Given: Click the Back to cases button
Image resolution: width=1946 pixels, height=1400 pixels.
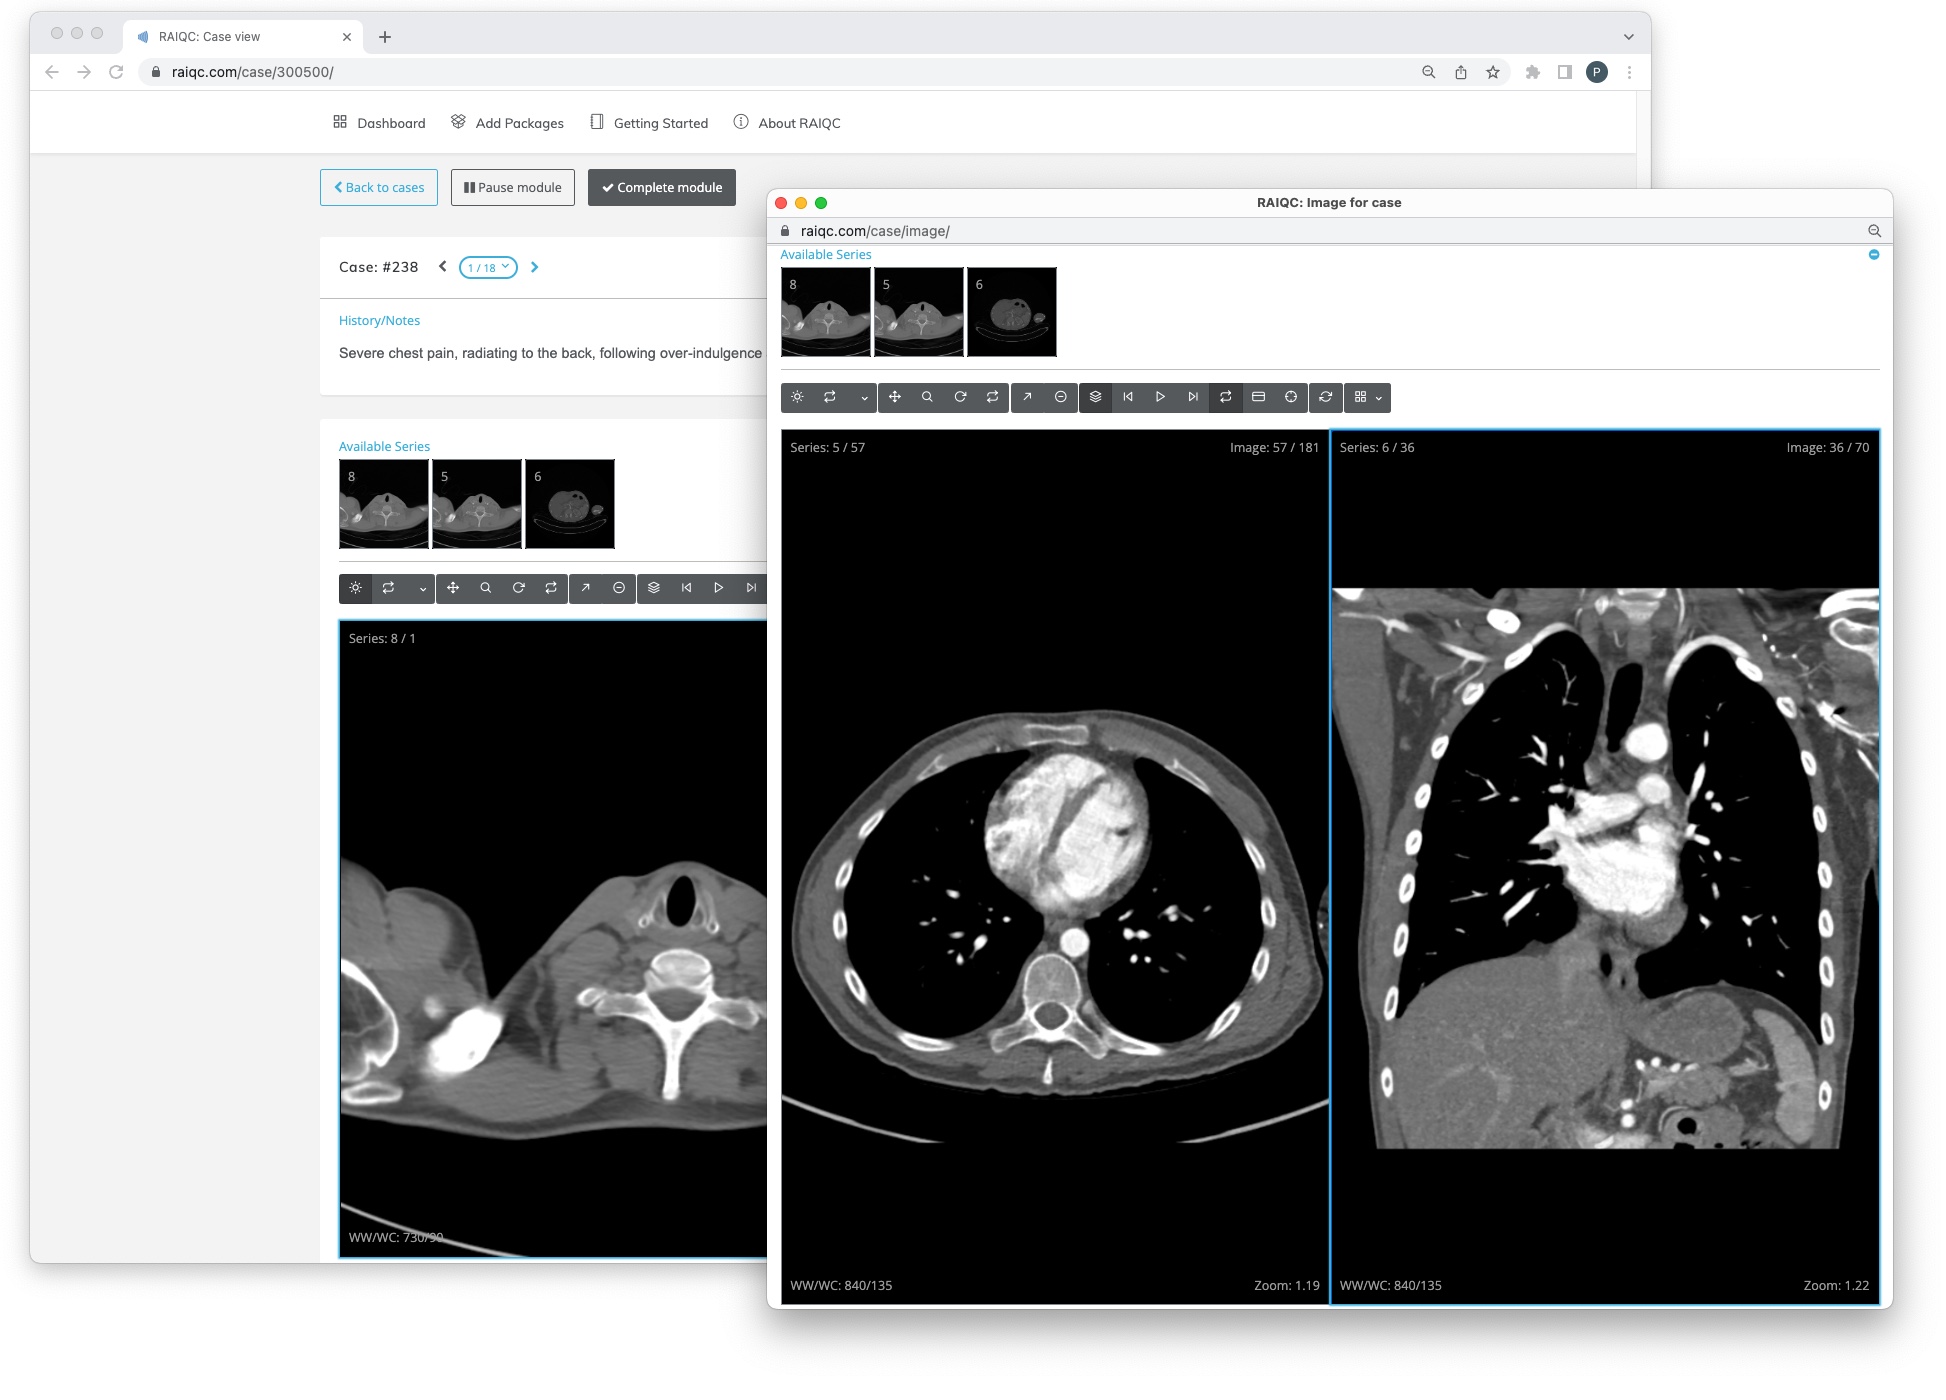Looking at the screenshot, I should point(379,187).
